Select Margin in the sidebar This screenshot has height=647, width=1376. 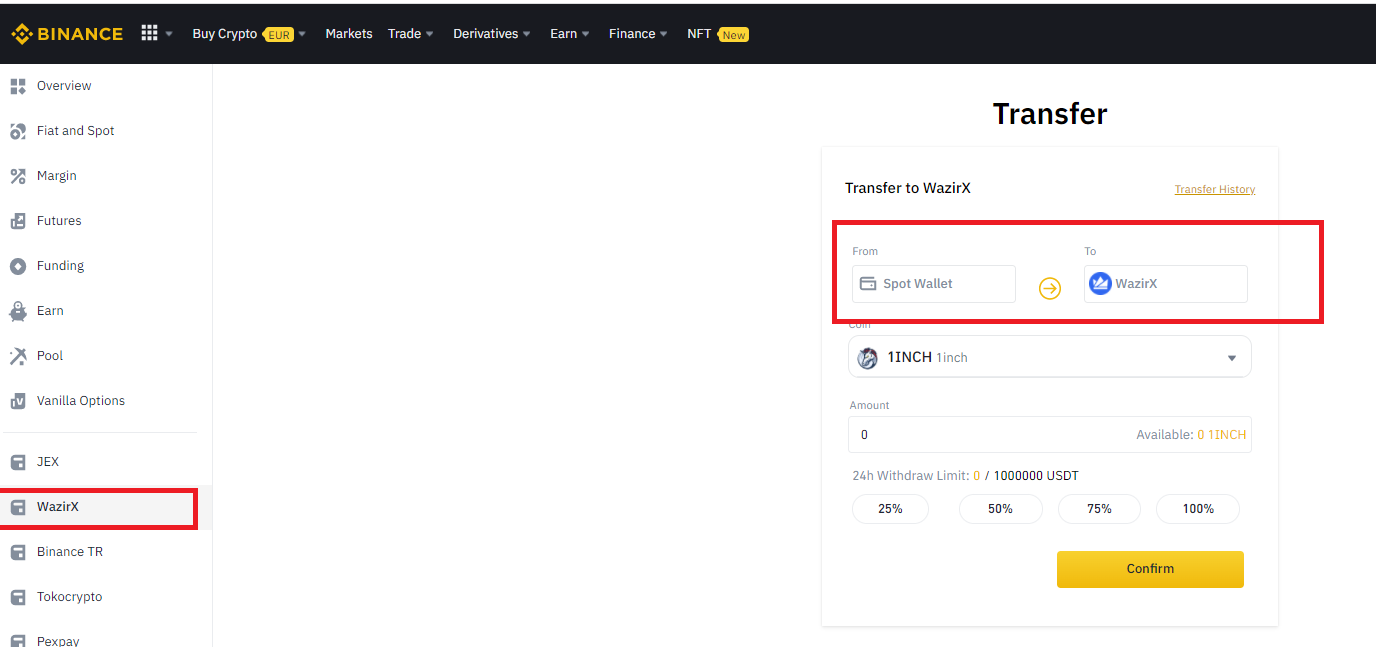(x=57, y=176)
